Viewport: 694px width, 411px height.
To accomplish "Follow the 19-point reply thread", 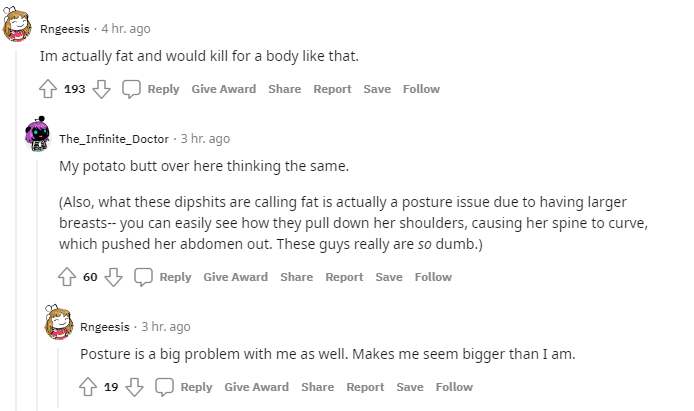I will (454, 387).
